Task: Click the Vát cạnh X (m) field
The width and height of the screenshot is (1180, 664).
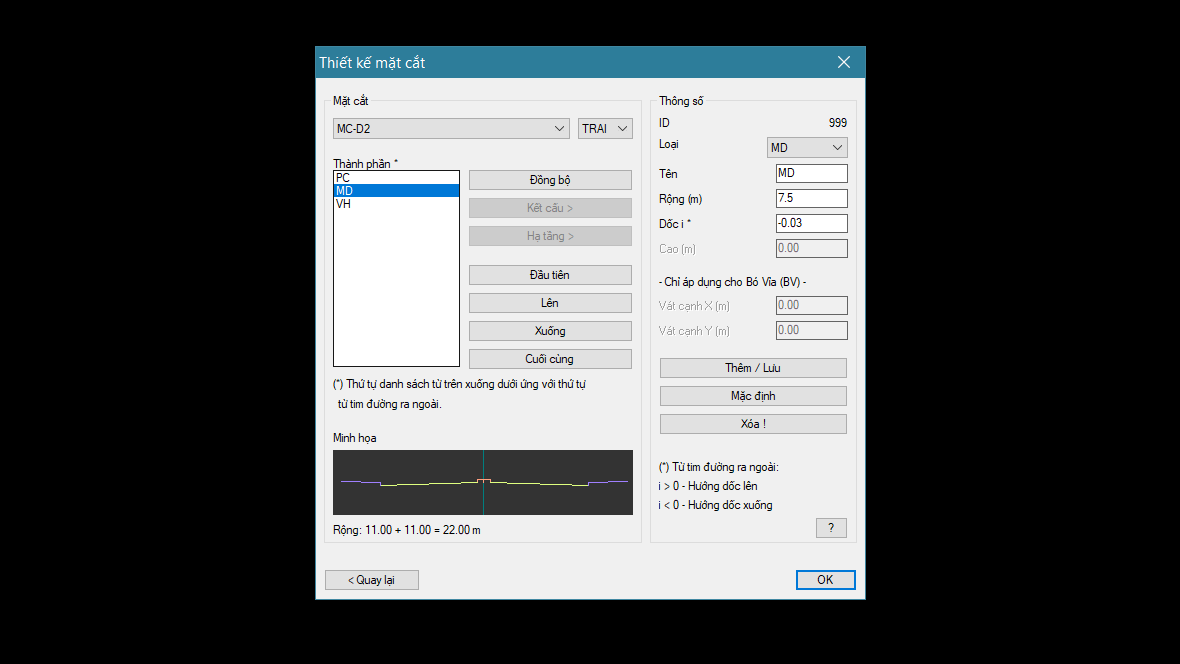Action: tap(811, 306)
